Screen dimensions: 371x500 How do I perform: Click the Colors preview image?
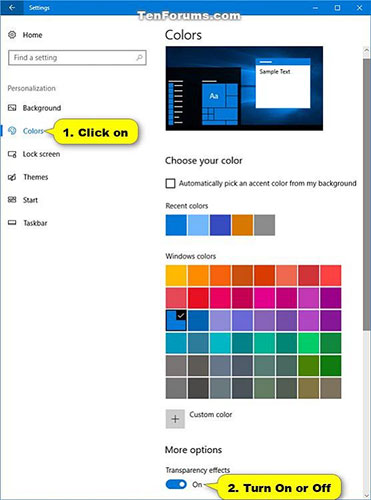tap(244, 88)
